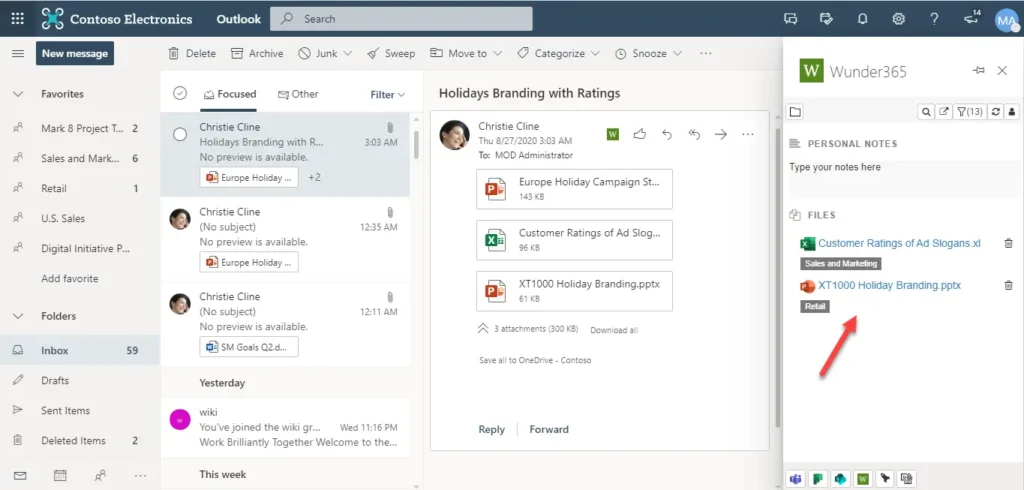The height and width of the screenshot is (490, 1024).
Task: Open the Filter dropdown in the message list
Action: pyautogui.click(x=387, y=95)
